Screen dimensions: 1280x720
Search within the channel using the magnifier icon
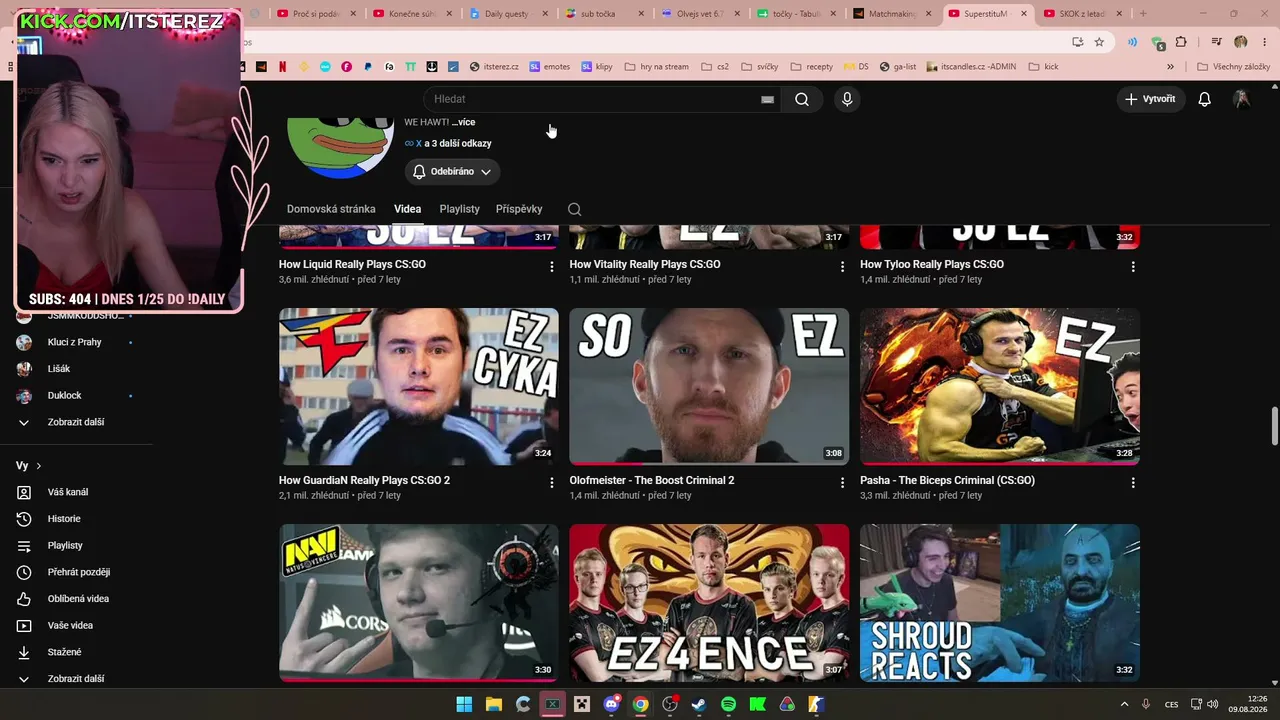574,209
